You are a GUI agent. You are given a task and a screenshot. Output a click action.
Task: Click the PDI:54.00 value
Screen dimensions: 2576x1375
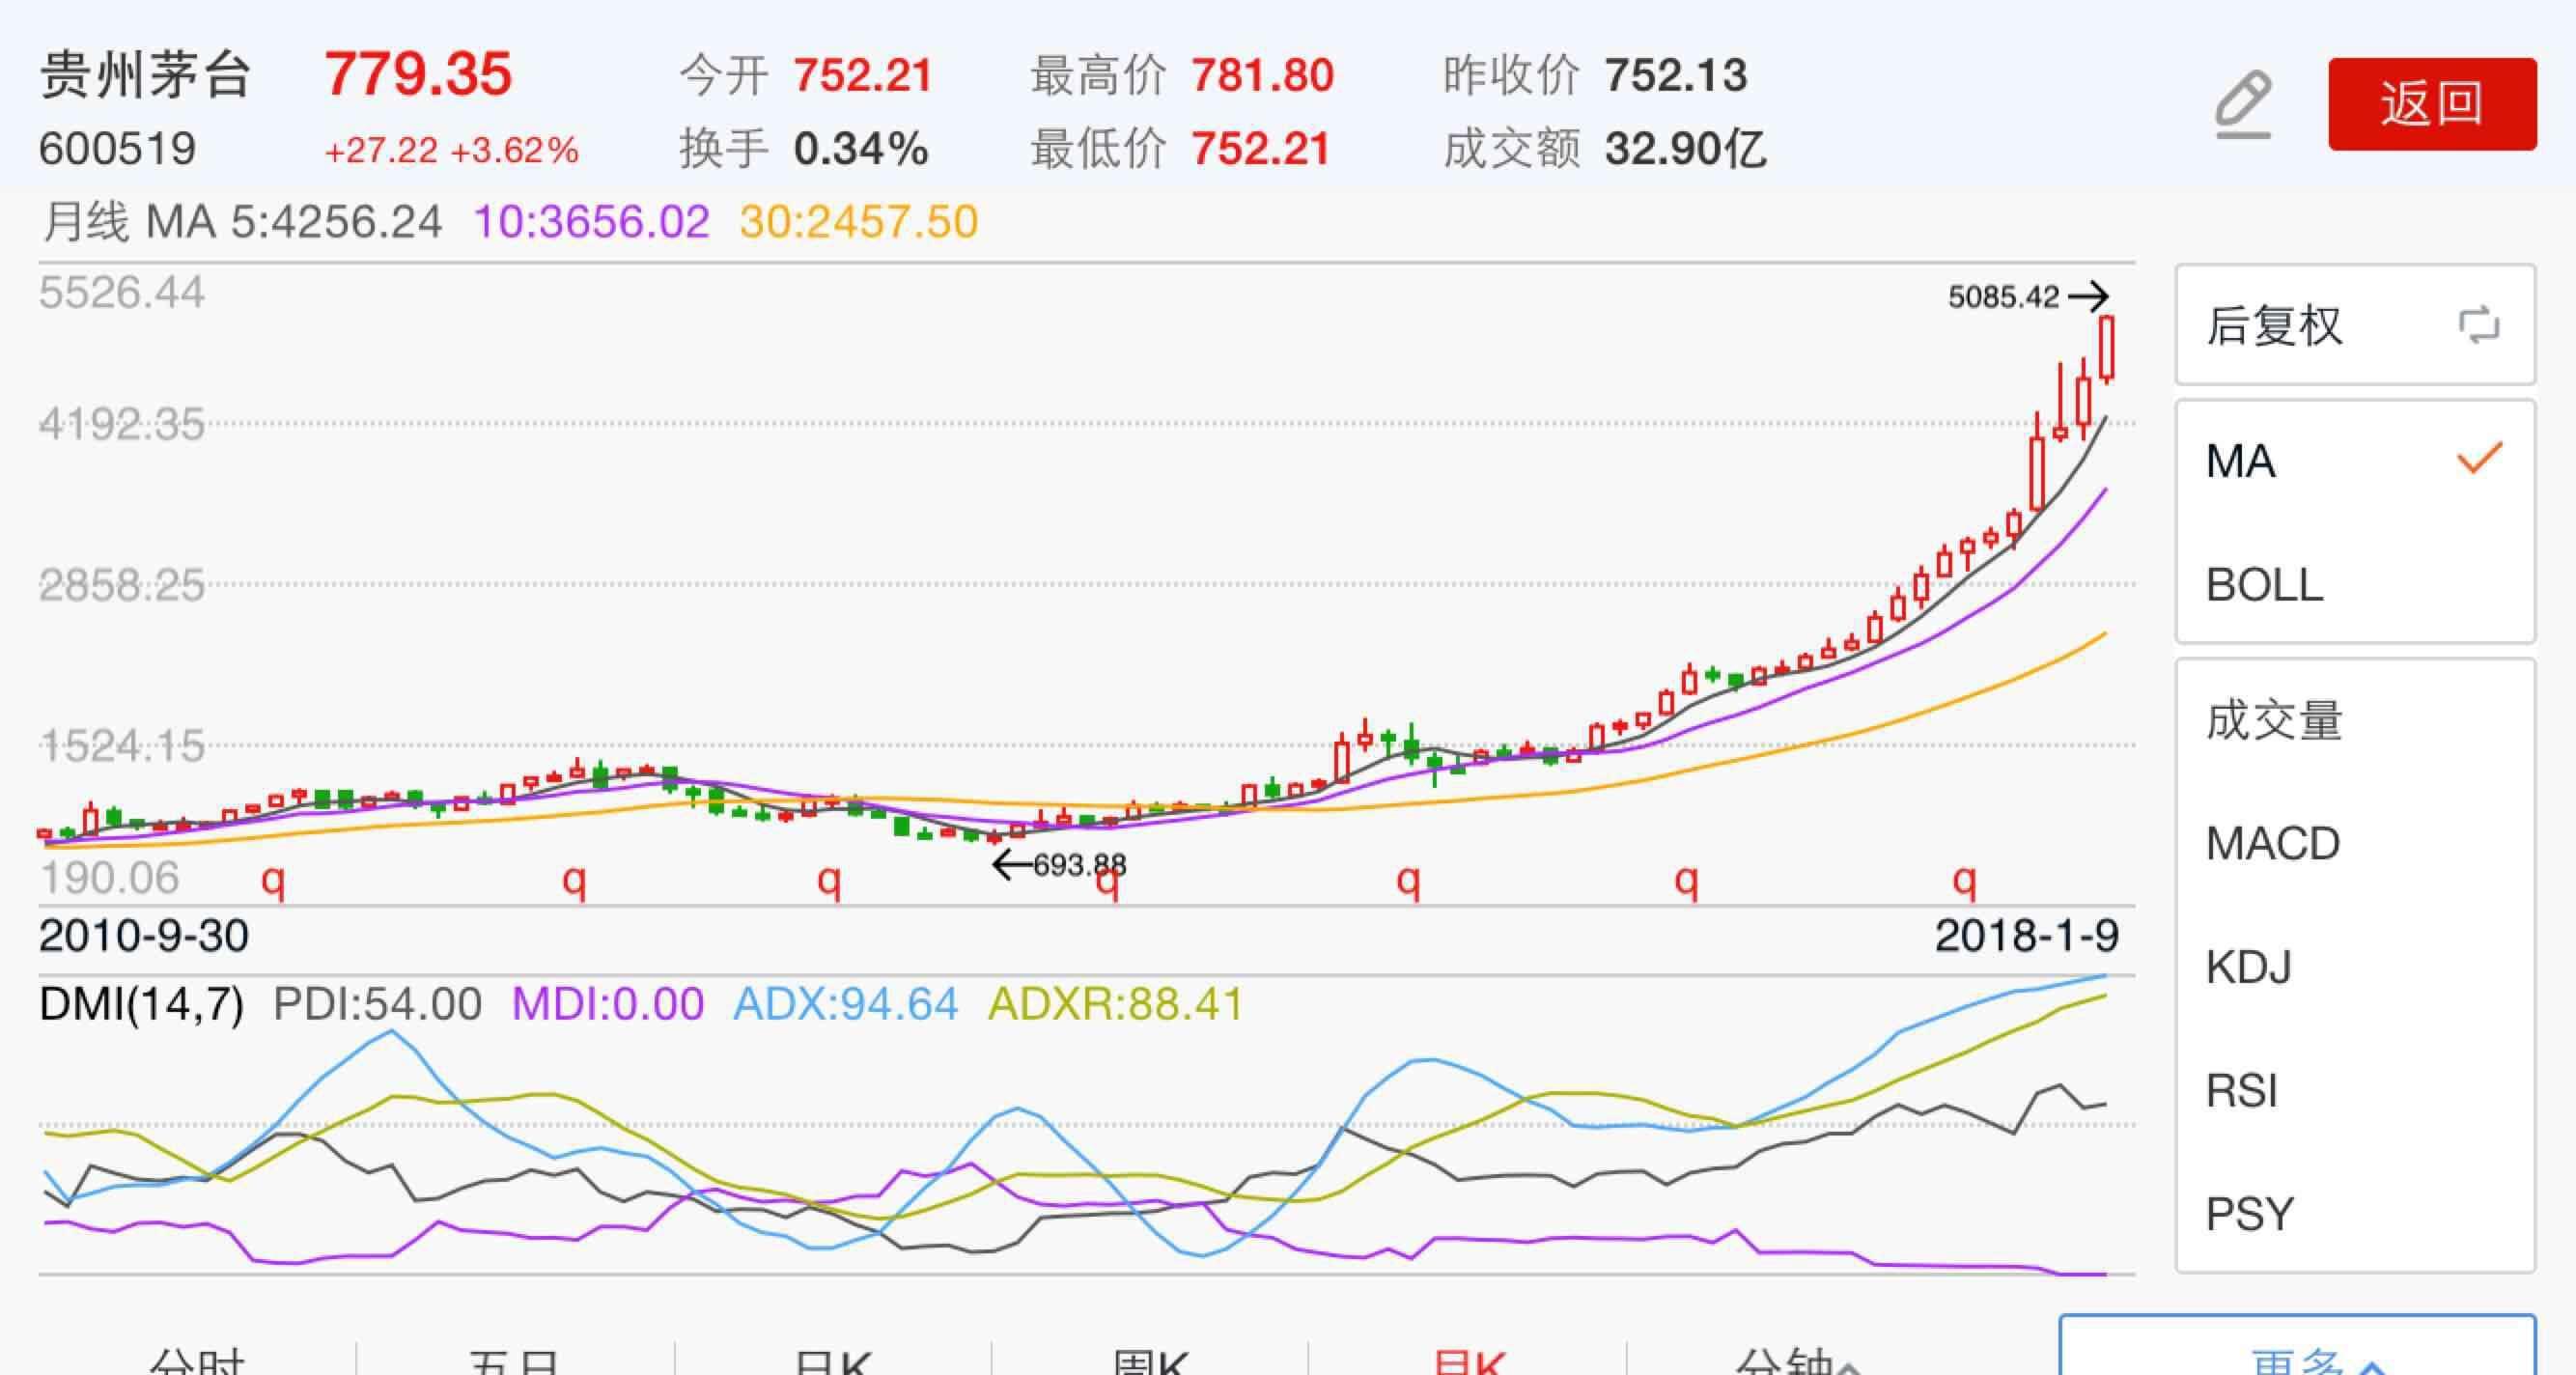[x=377, y=1004]
